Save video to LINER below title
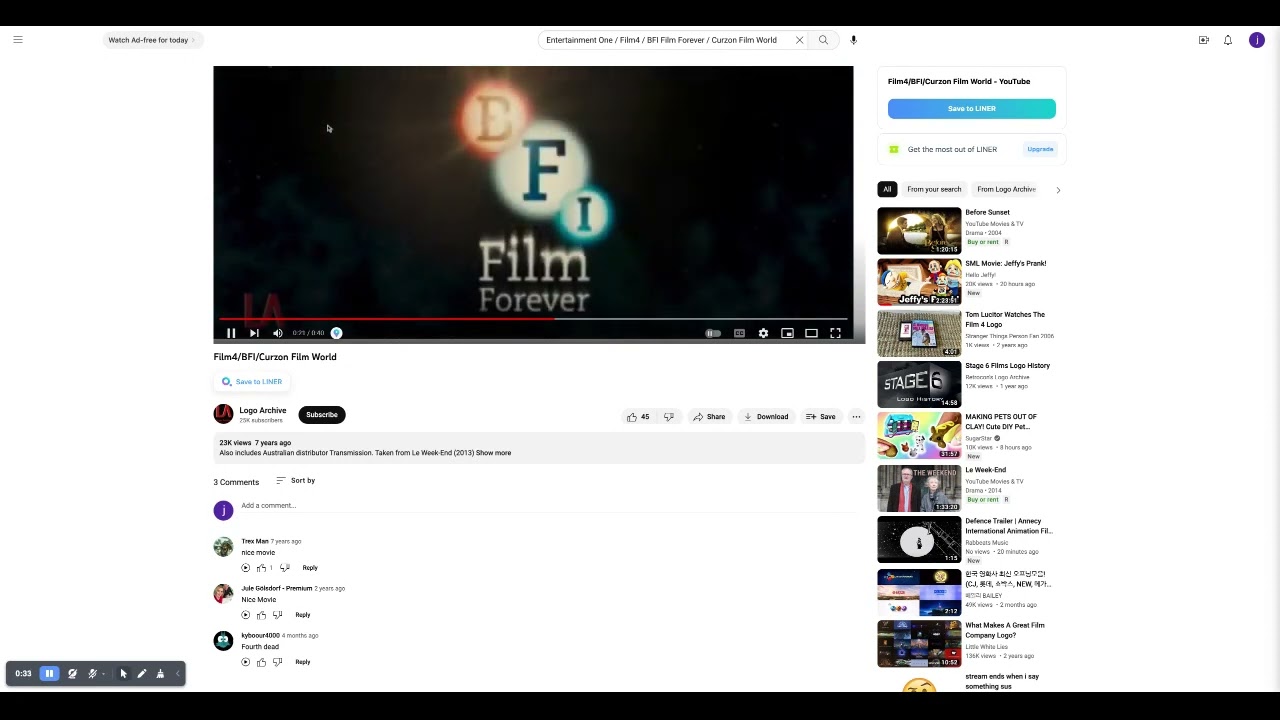 click(x=252, y=382)
